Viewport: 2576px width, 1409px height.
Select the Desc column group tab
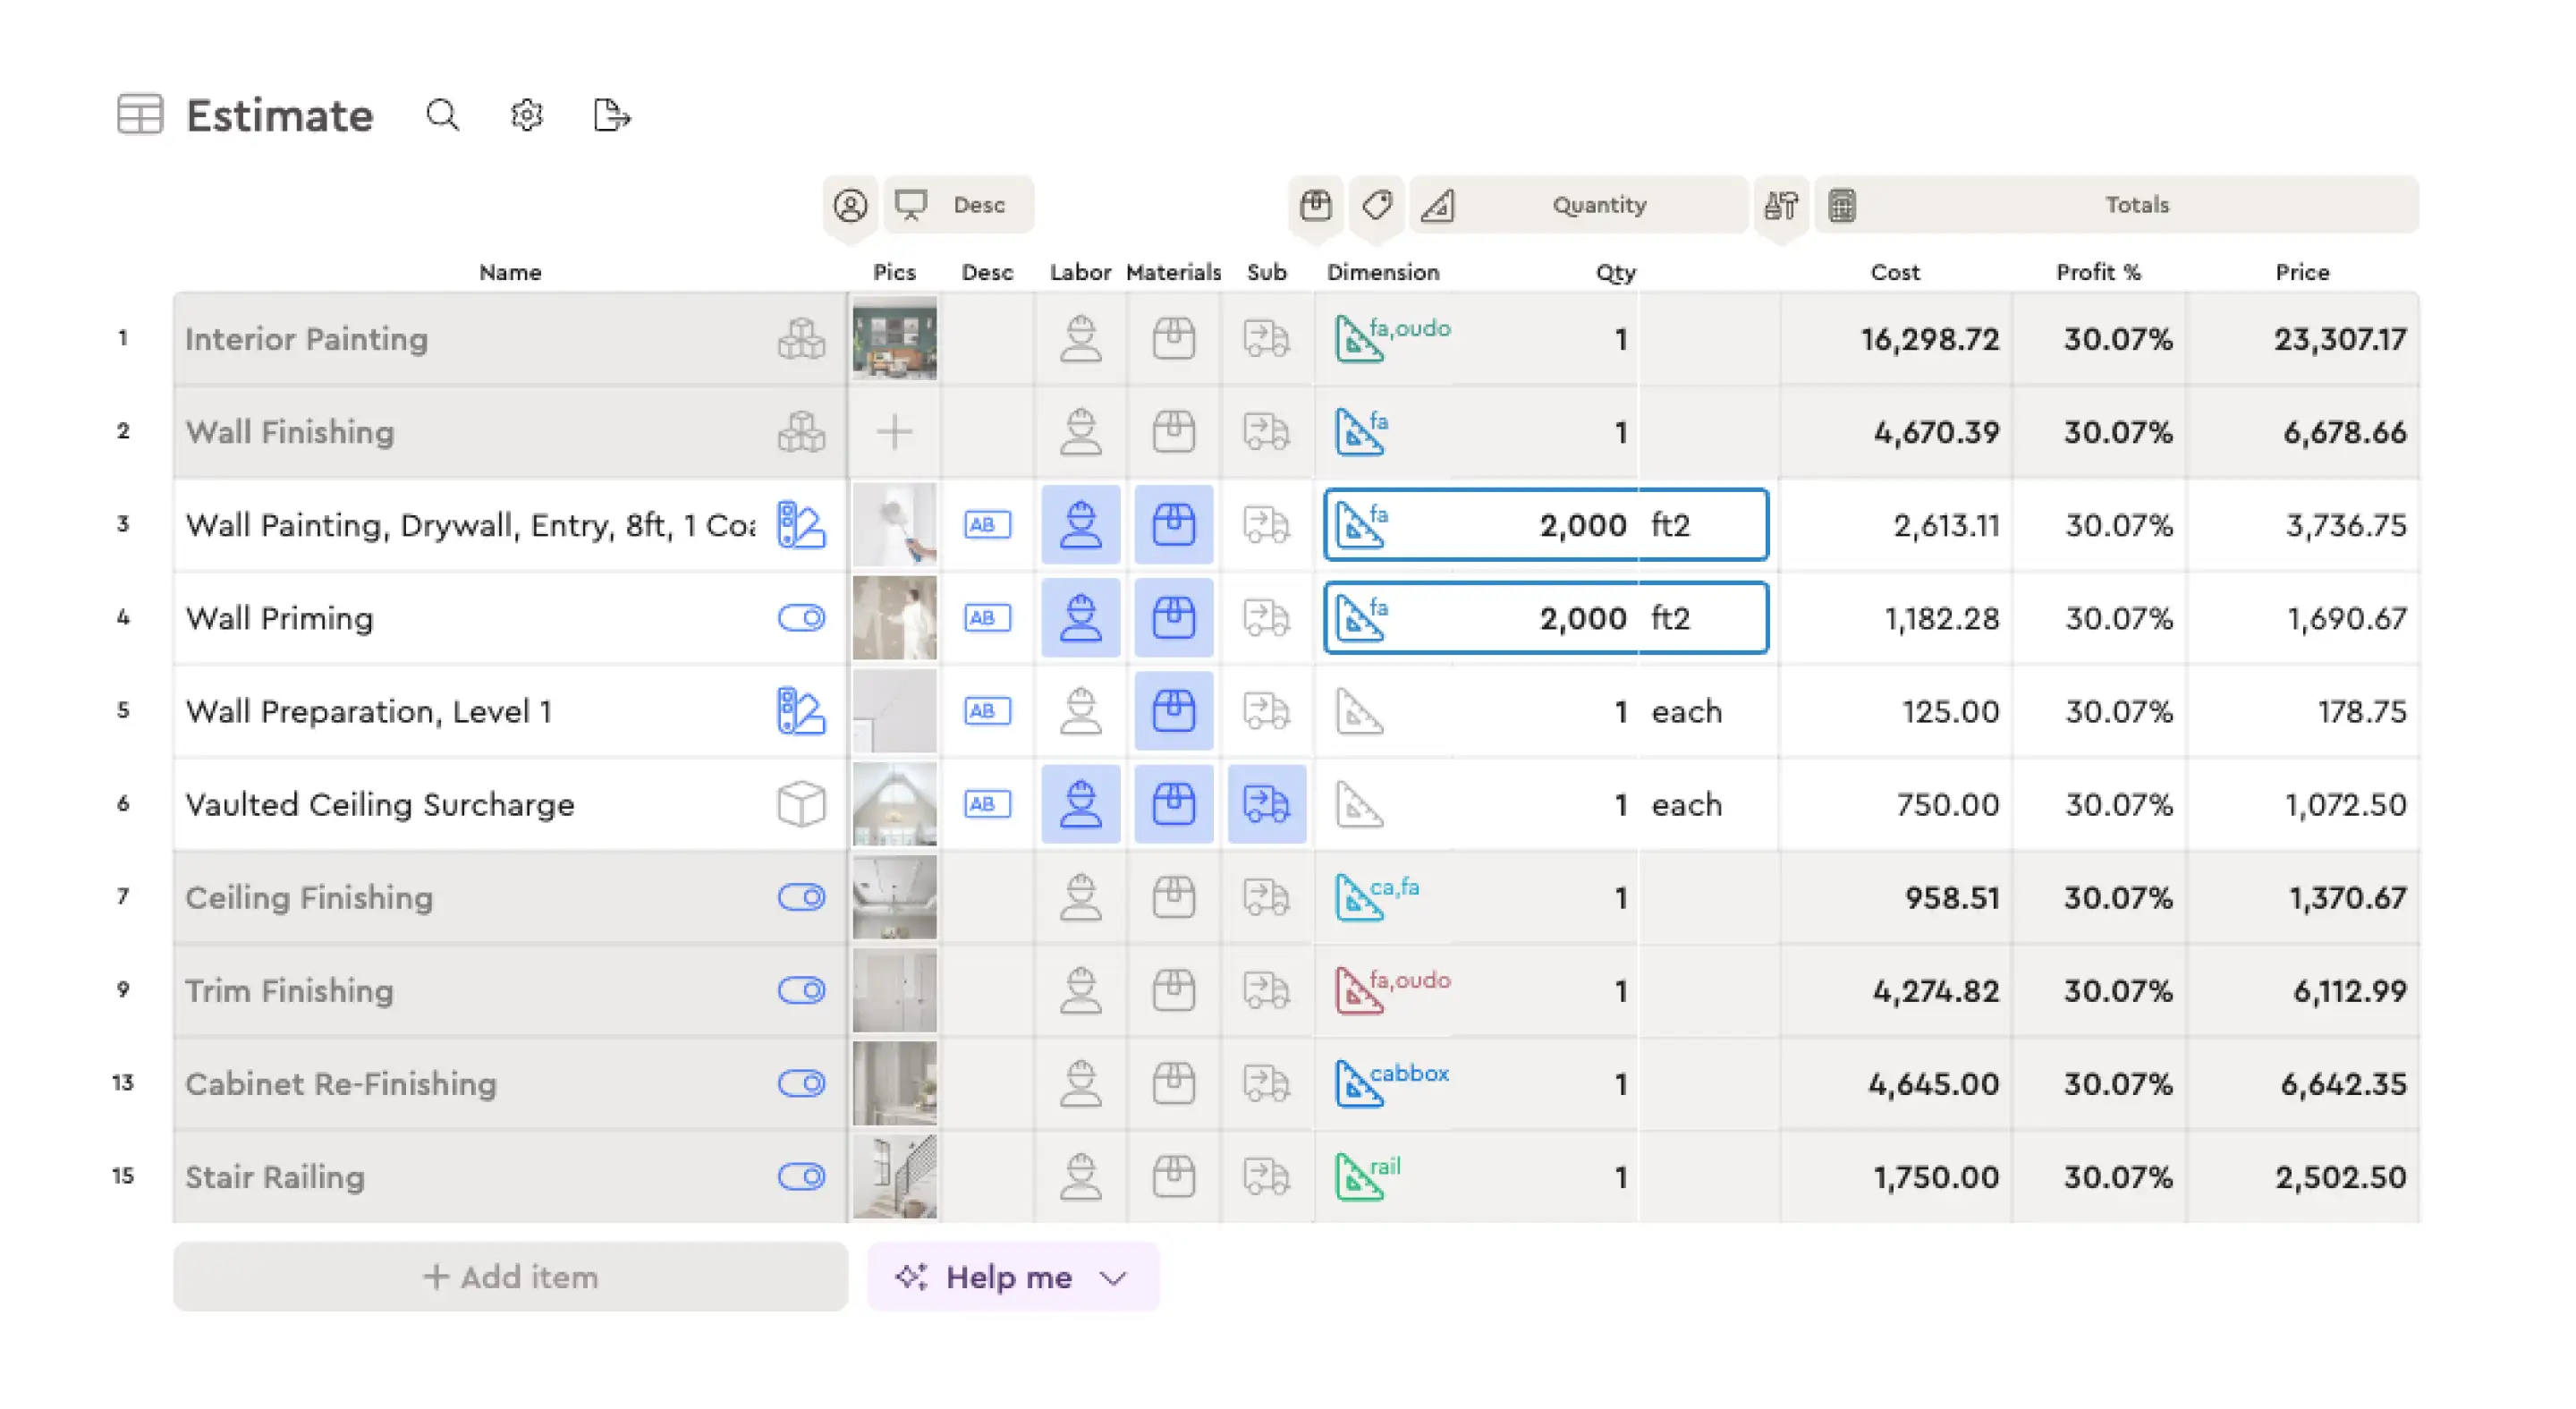(958, 205)
